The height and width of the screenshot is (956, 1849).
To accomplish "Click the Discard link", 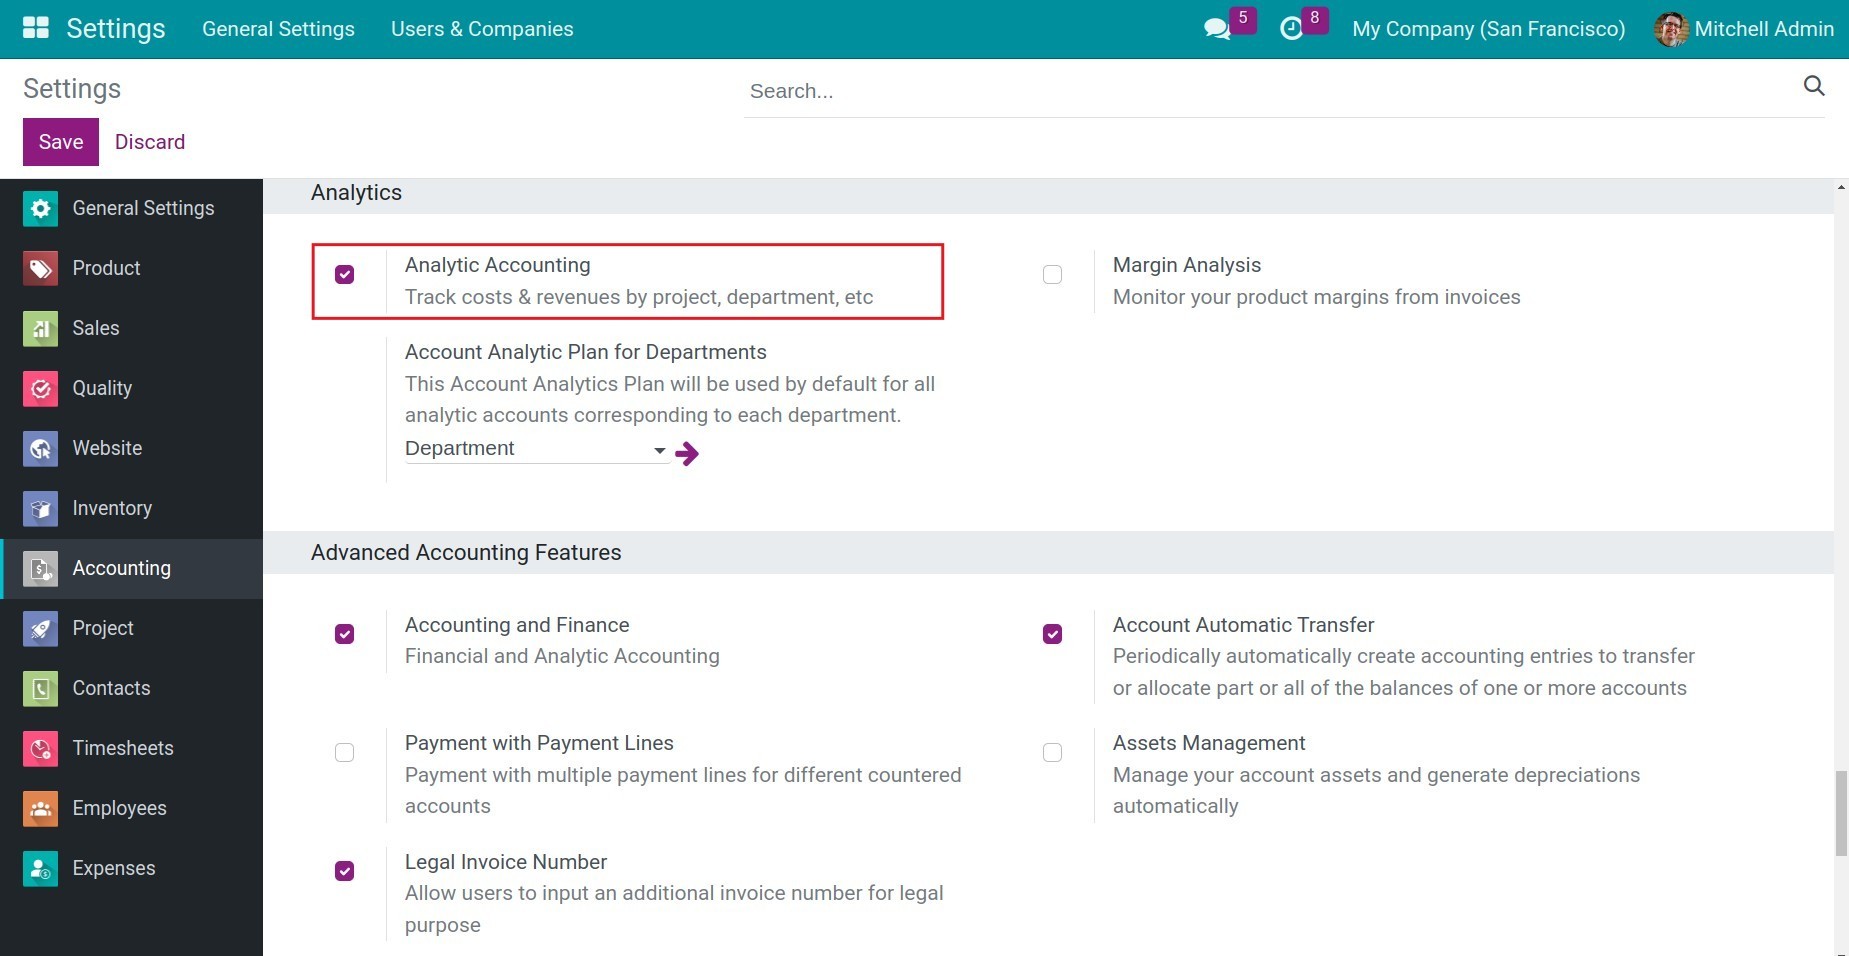I will [x=149, y=141].
